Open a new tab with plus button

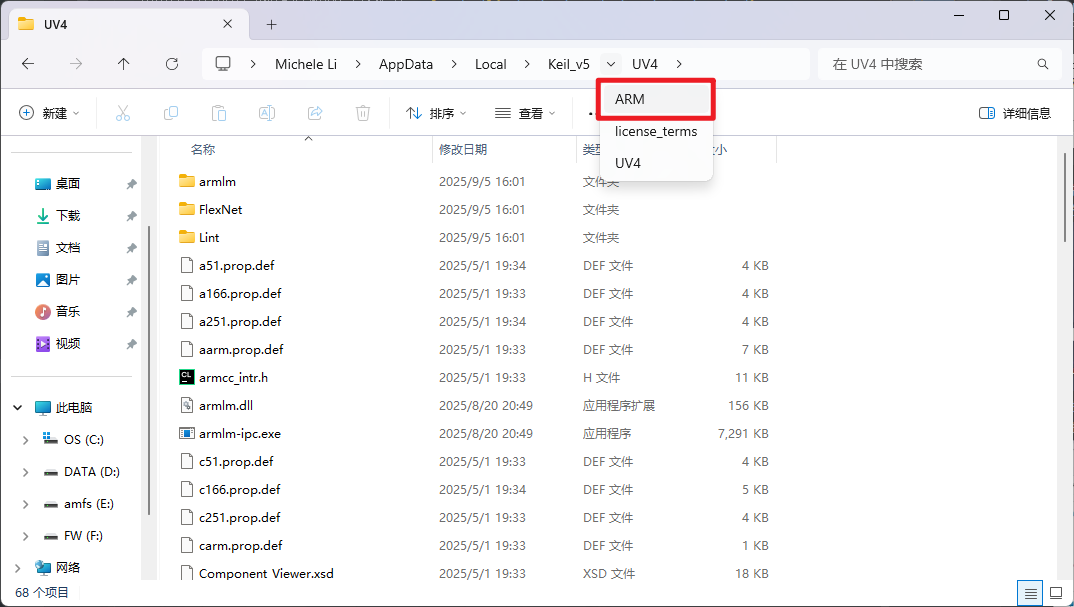[x=271, y=24]
